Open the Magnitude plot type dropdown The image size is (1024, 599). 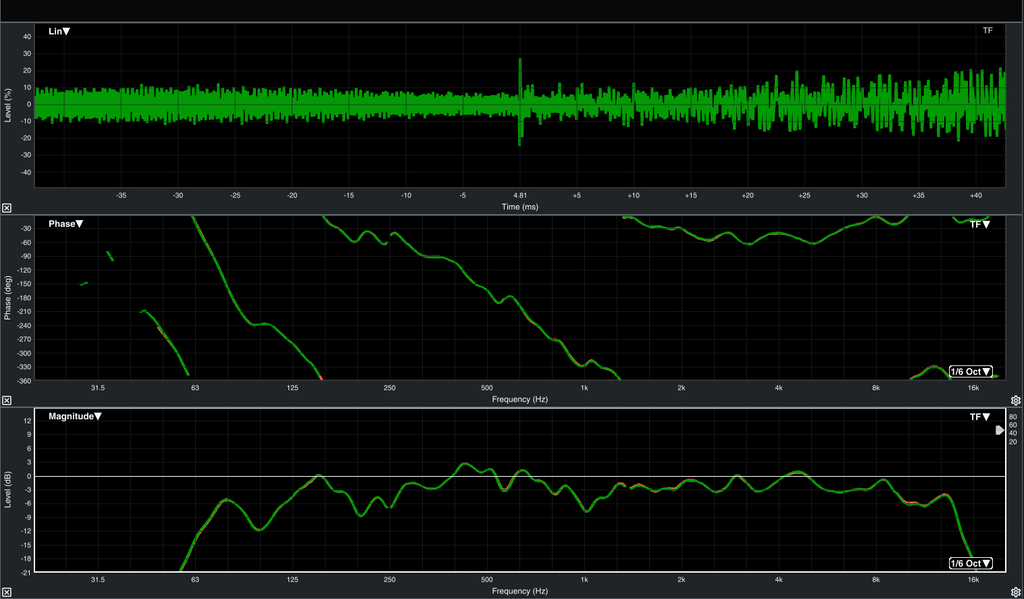click(75, 416)
